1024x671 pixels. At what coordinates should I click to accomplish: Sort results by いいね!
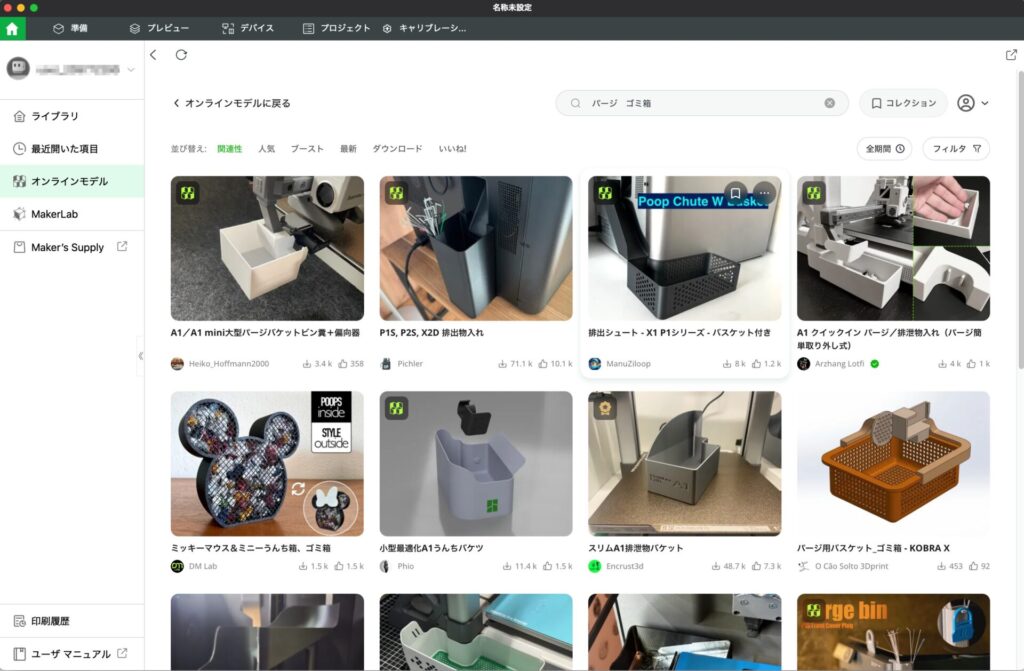pos(453,149)
